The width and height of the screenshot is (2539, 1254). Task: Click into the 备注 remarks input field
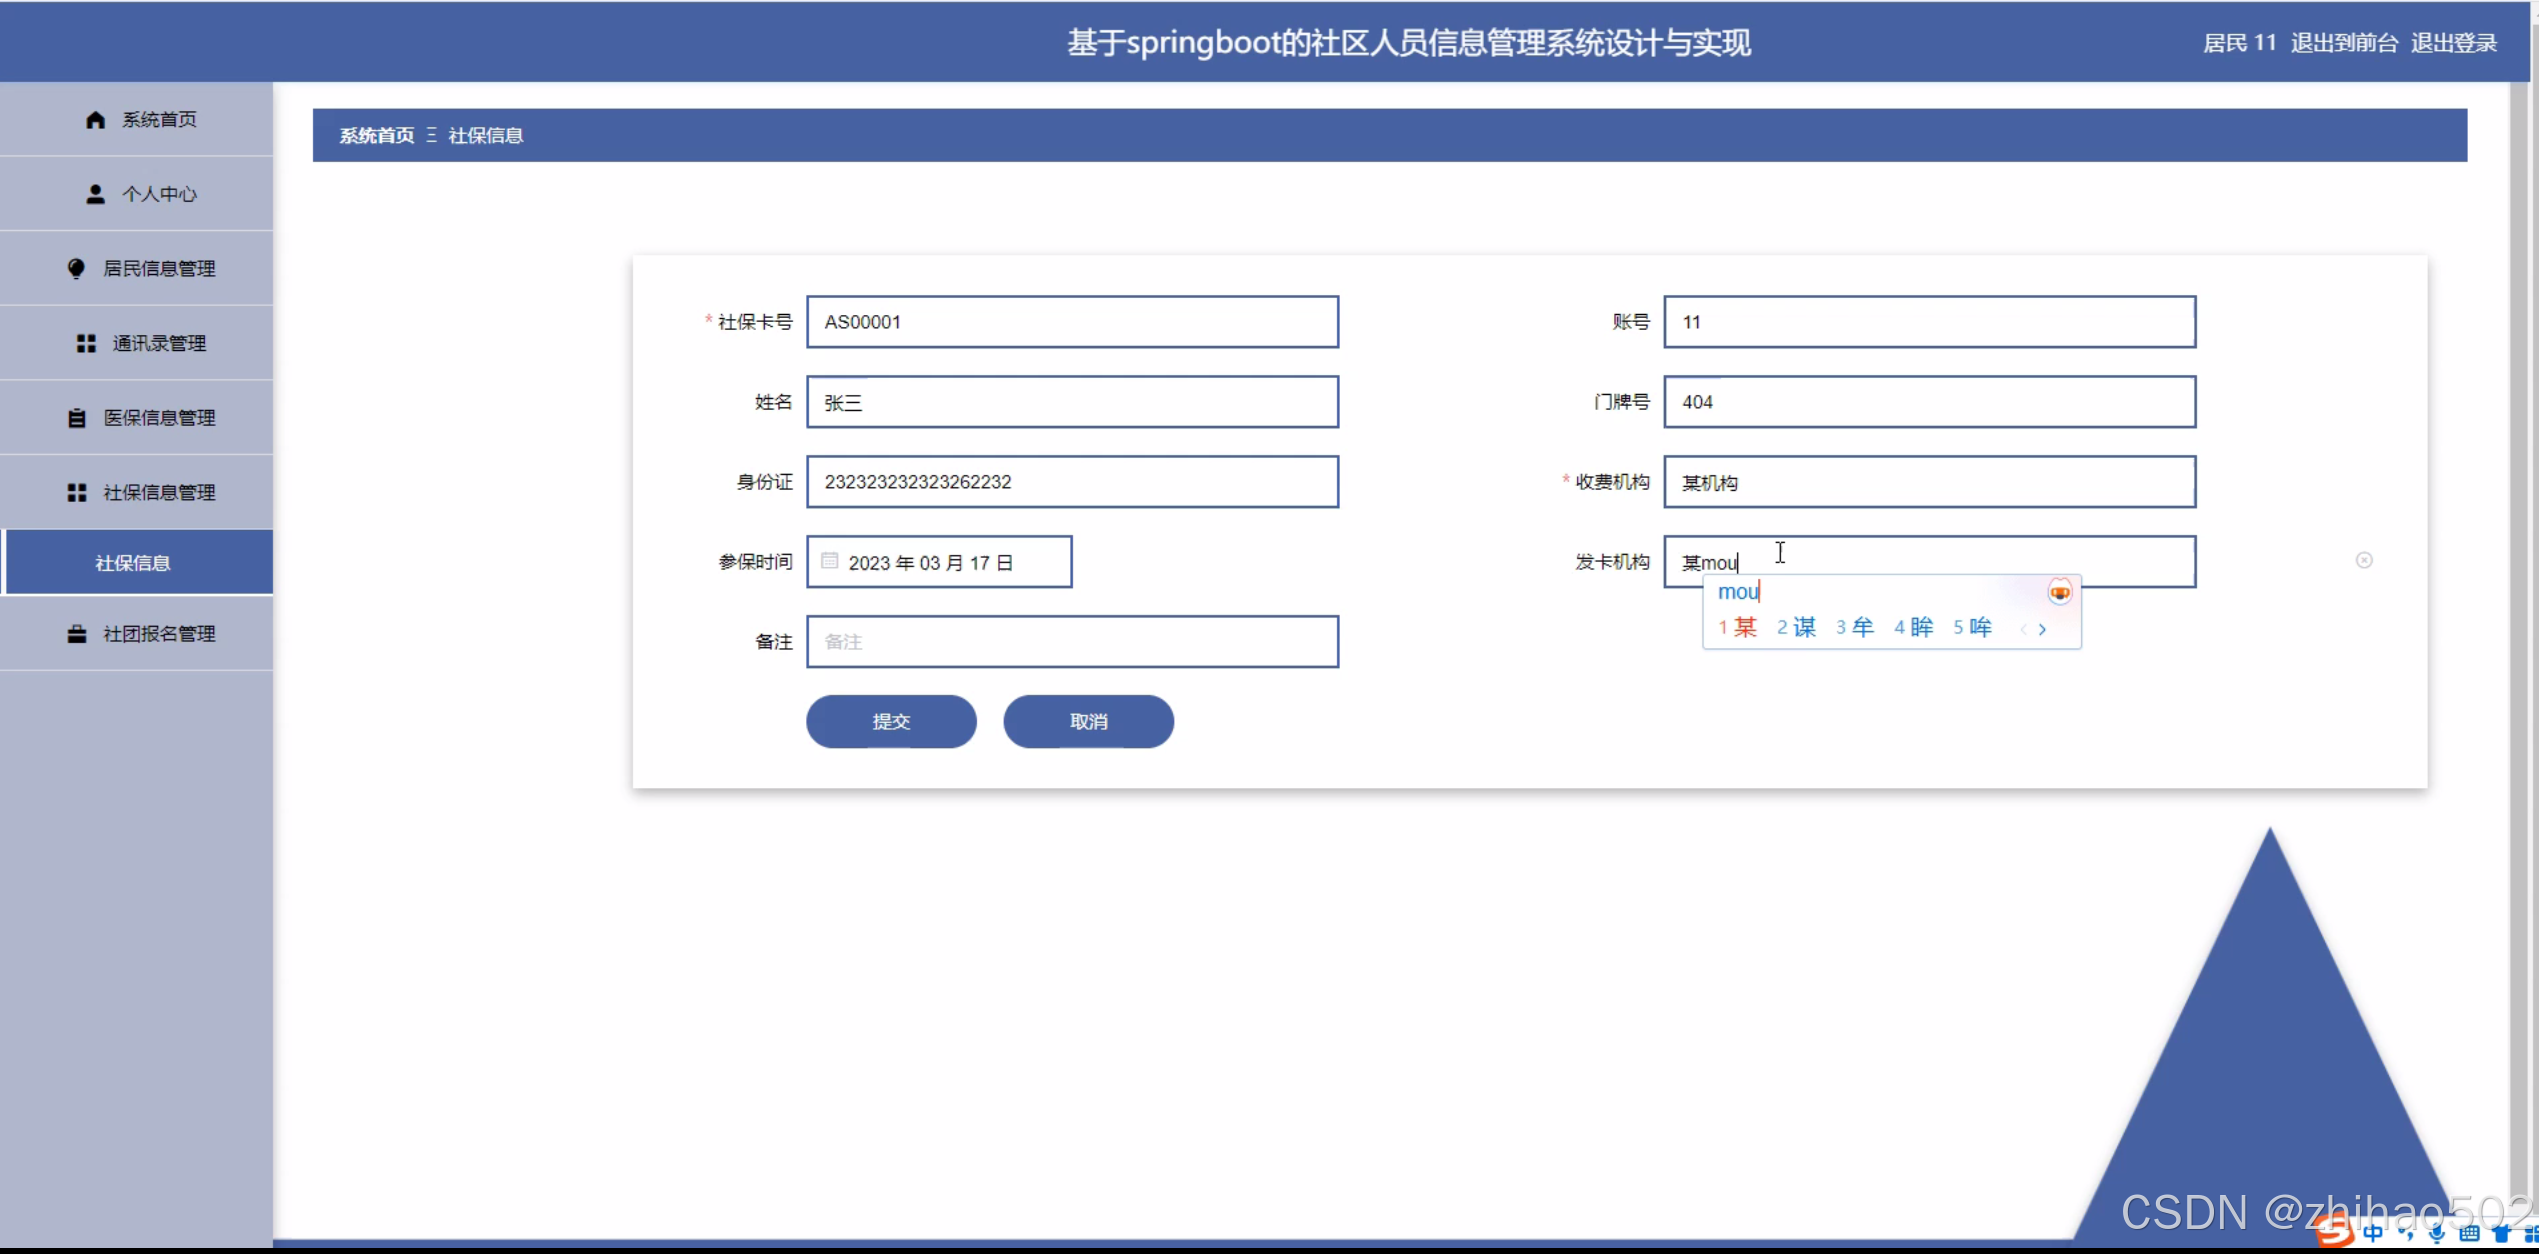click(1072, 642)
